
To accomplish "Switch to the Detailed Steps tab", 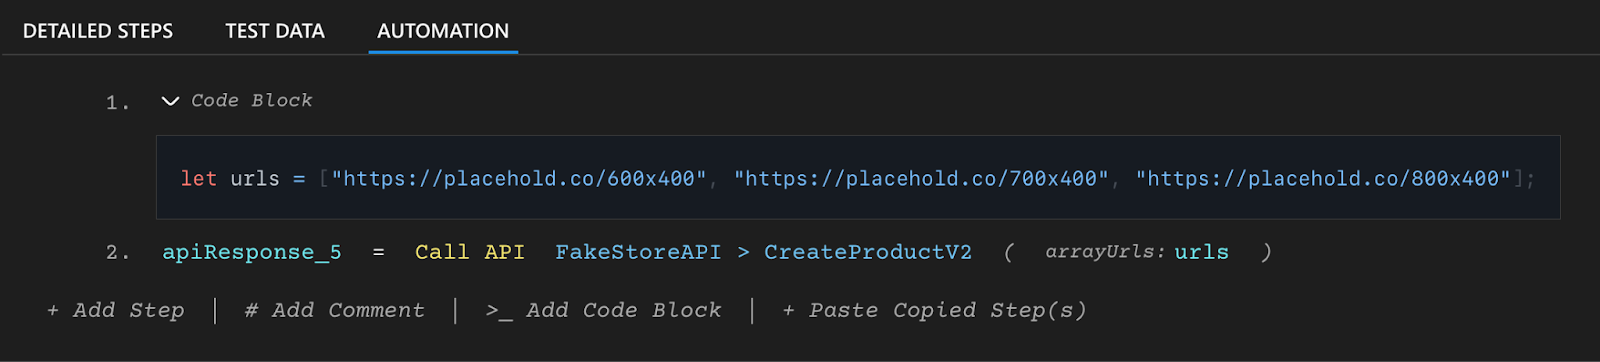I will pos(98,31).
